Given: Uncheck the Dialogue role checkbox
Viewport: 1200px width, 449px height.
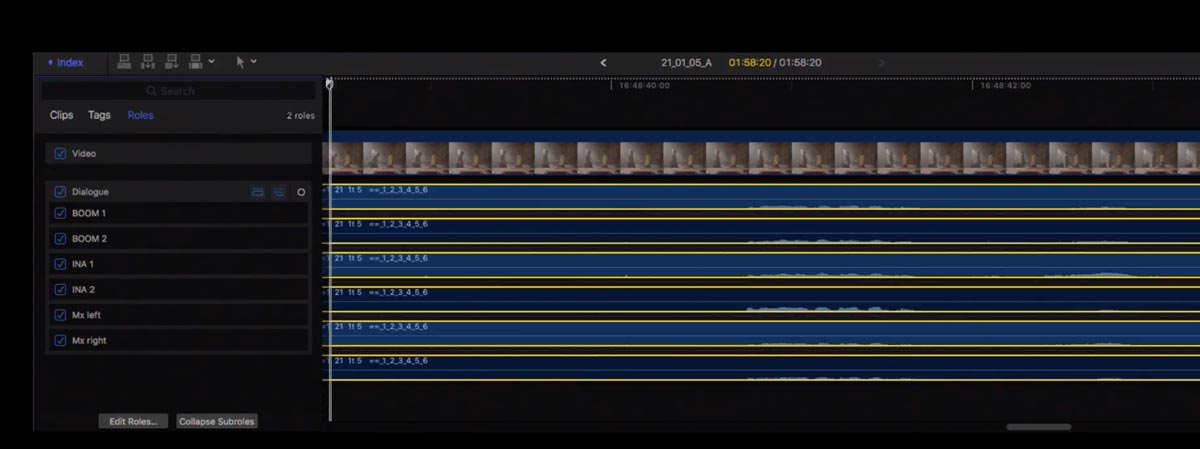Looking at the screenshot, I should (x=60, y=192).
